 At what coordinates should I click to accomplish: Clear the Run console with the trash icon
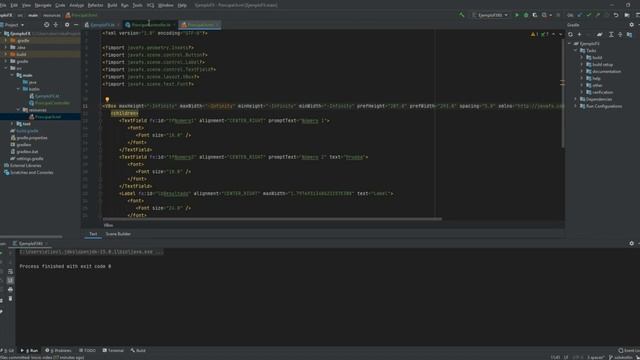click(x=10, y=298)
